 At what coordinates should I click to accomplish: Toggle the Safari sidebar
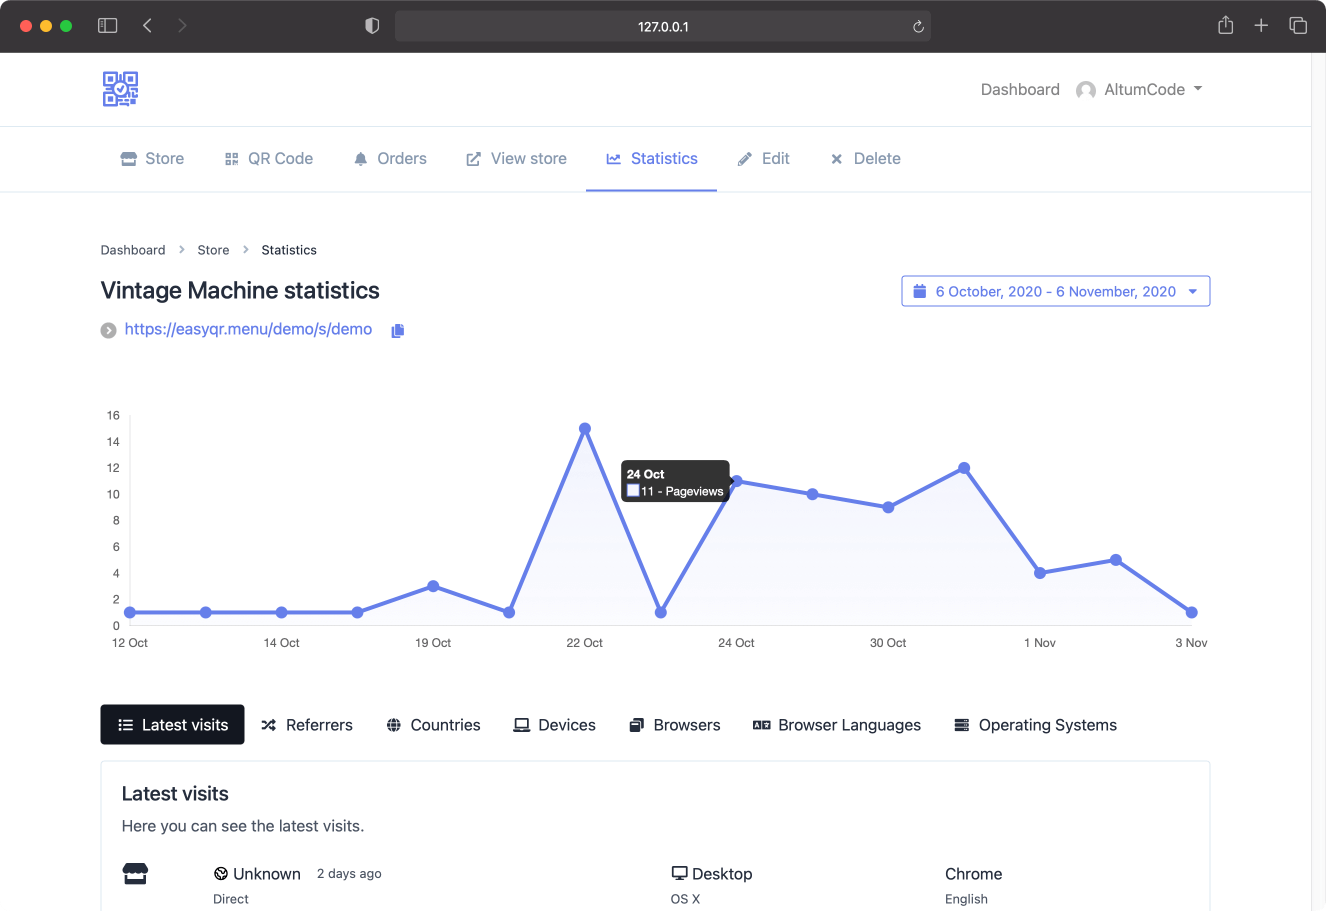click(107, 25)
